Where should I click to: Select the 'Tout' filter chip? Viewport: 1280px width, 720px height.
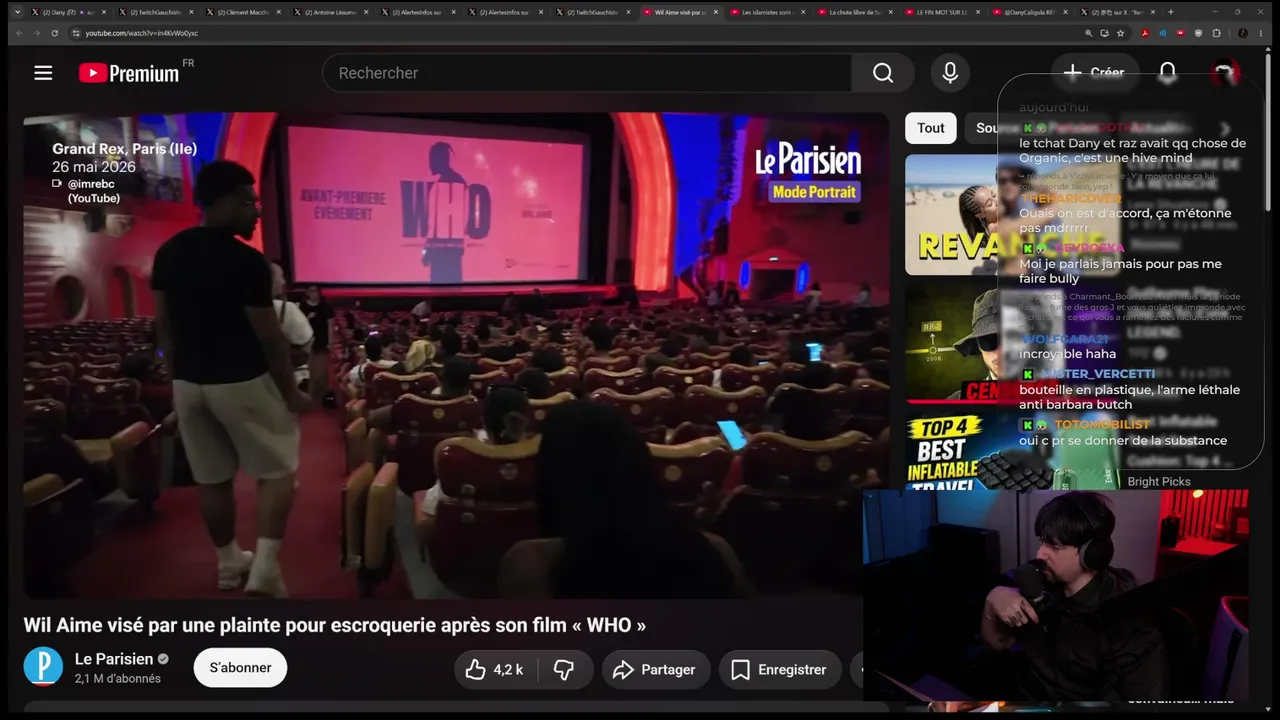931,128
